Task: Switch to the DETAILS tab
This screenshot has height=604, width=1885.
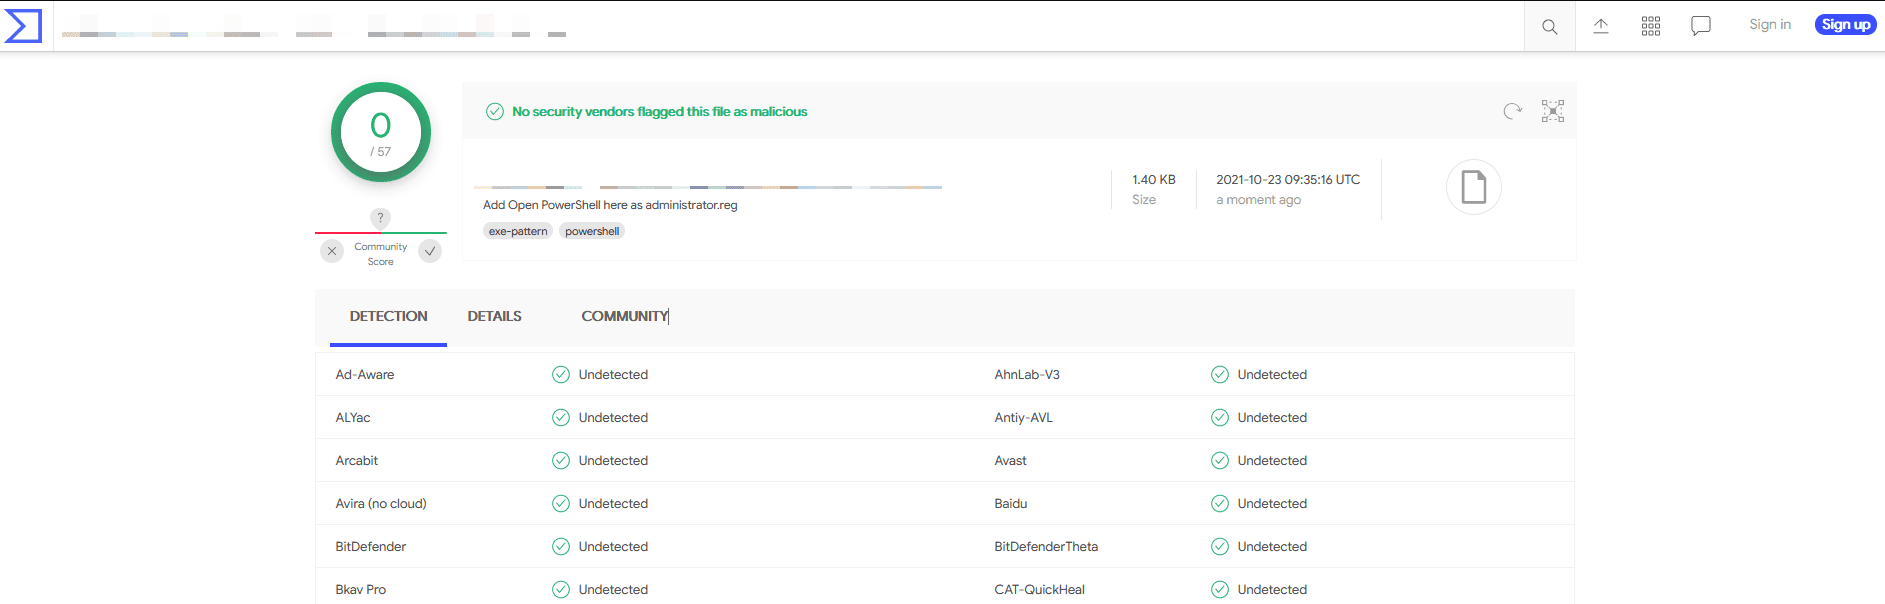Action: (494, 316)
